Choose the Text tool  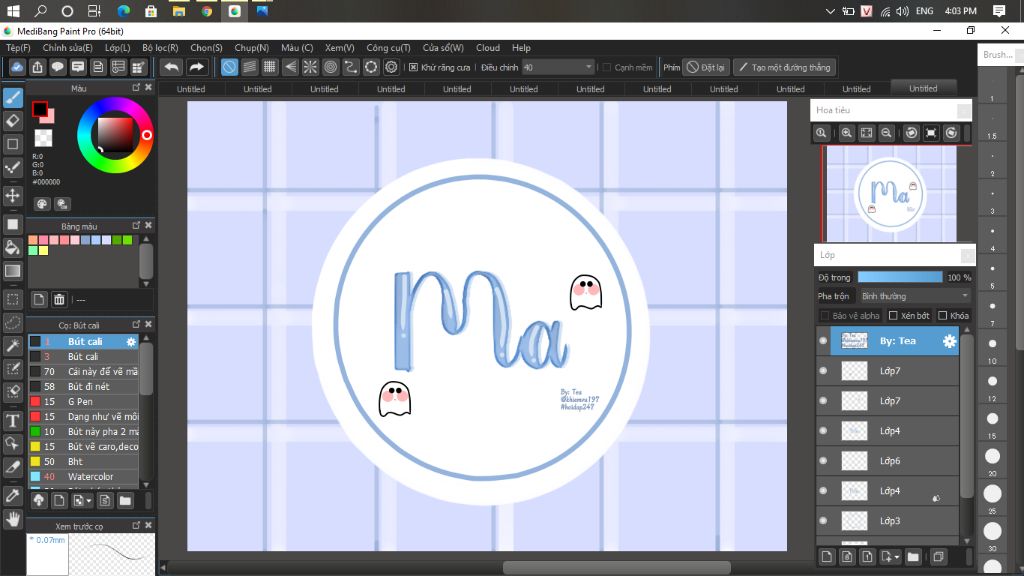coord(12,421)
